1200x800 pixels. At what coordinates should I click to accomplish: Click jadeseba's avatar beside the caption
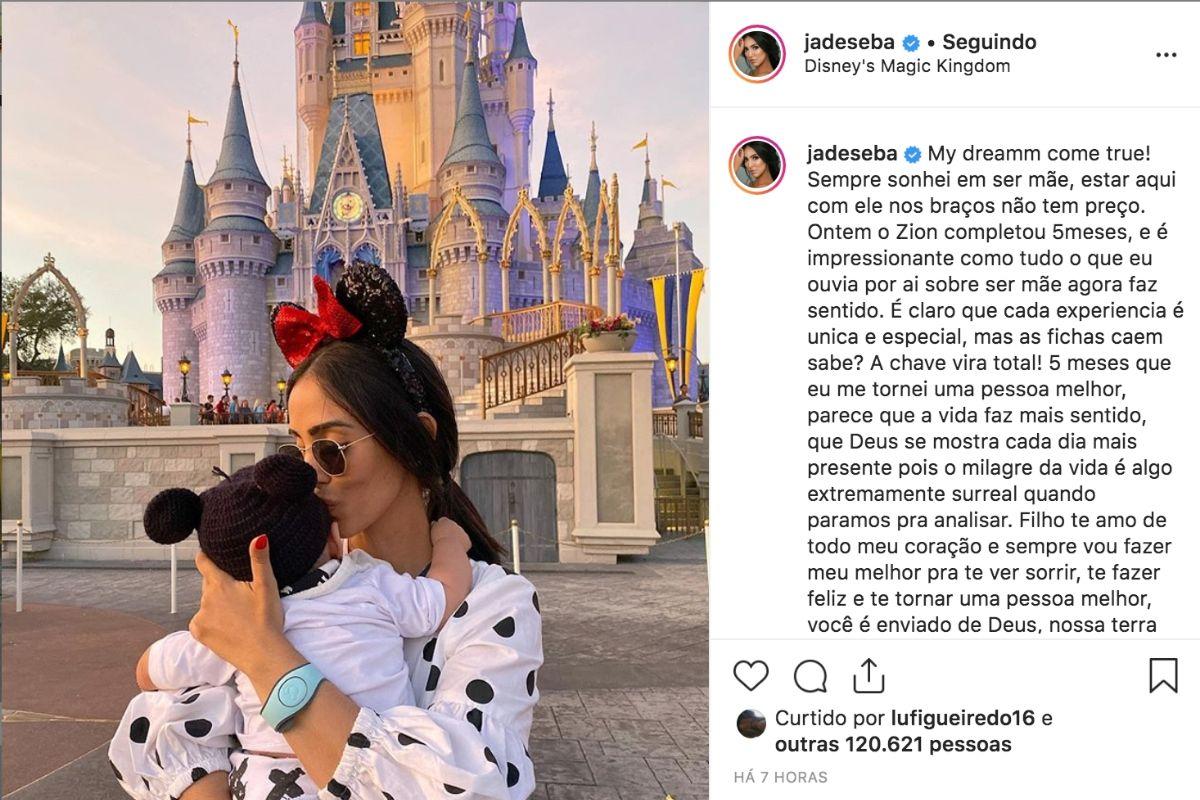pyautogui.click(x=757, y=165)
